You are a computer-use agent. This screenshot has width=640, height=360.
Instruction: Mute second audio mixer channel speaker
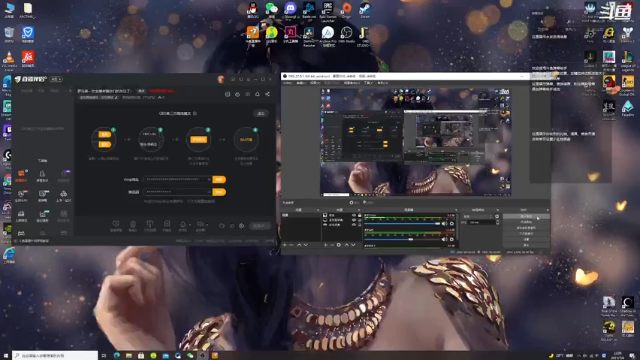[x=444, y=239]
